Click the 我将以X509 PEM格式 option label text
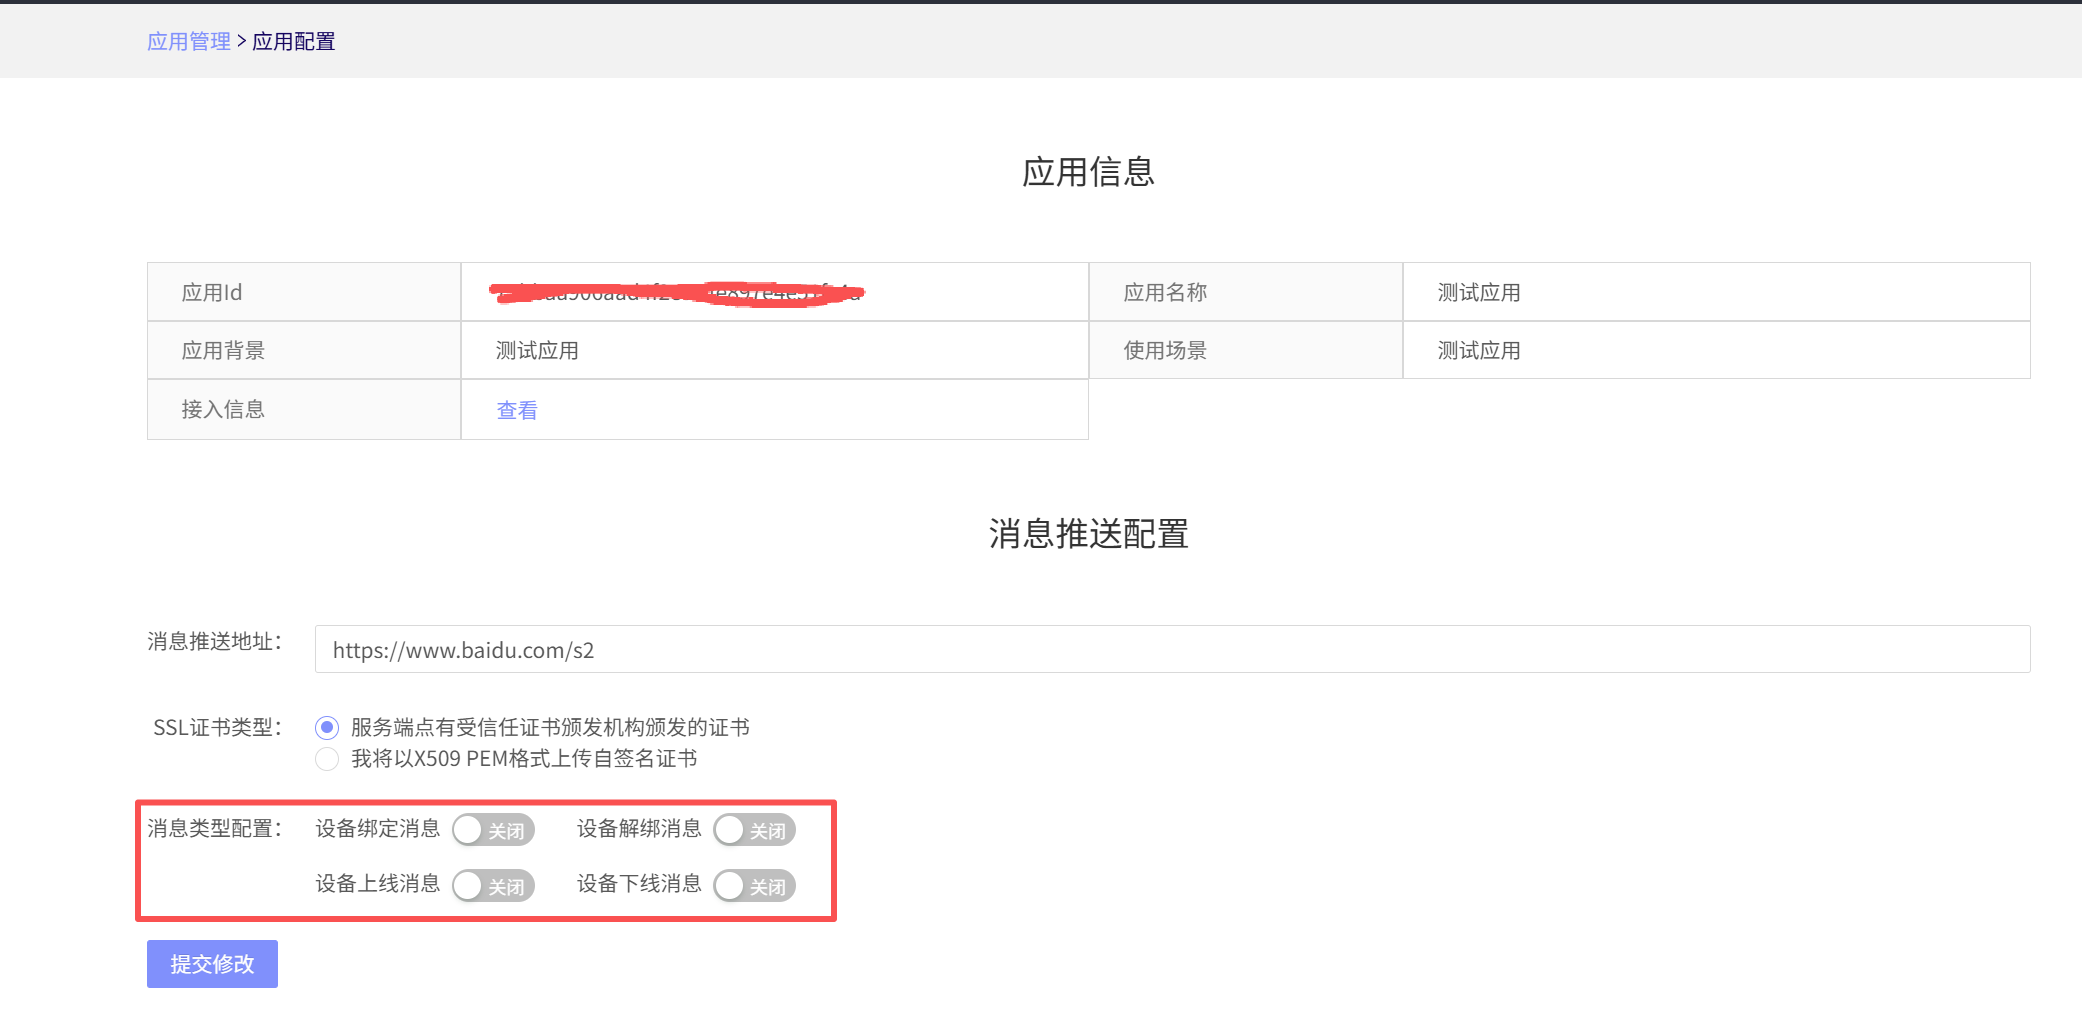 click(524, 759)
